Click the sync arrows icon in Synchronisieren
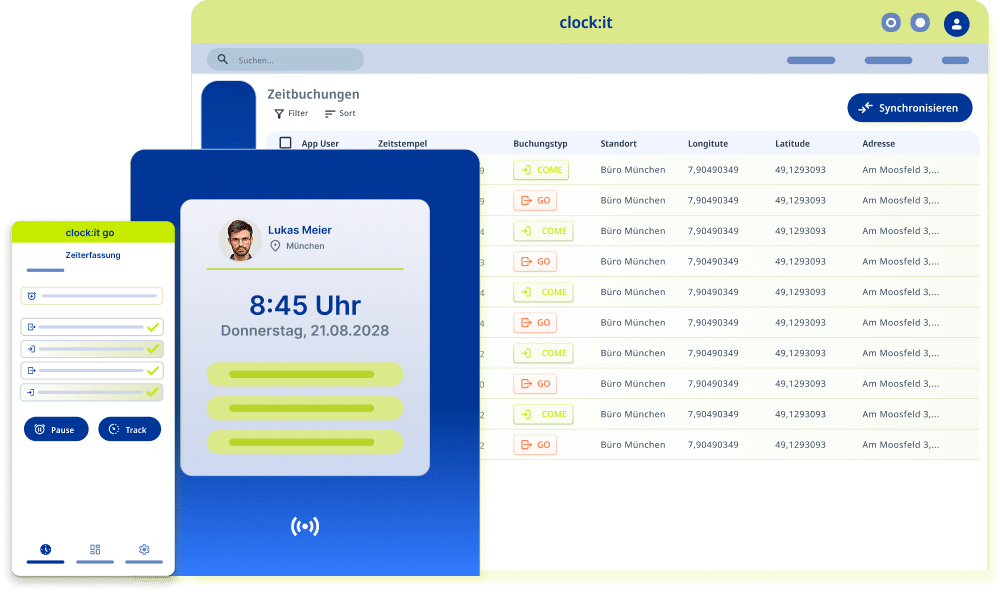Screen dimensions: 1000x593 [865, 108]
